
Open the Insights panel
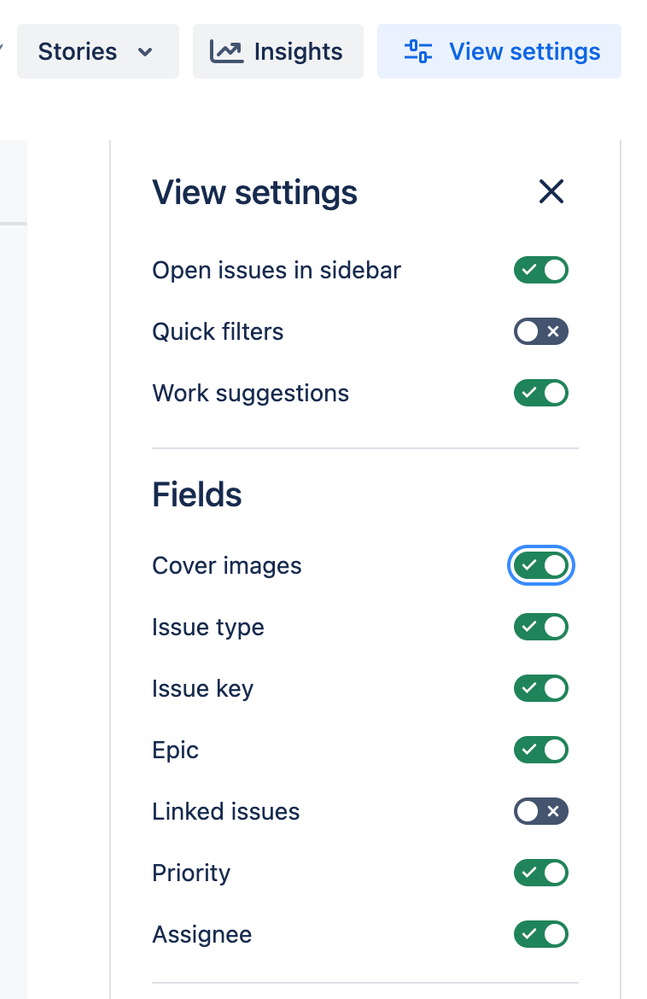click(278, 52)
